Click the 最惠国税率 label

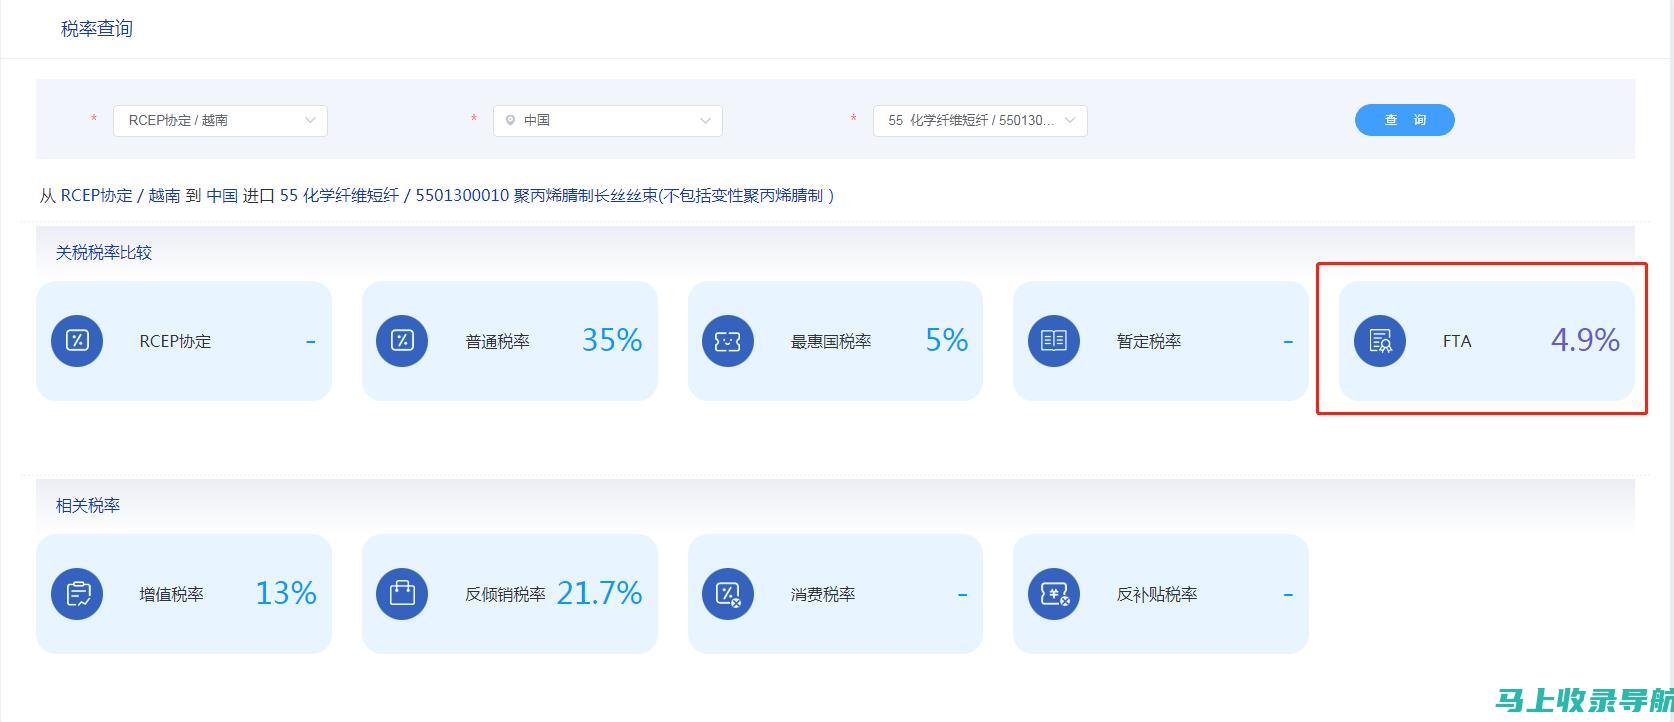pyautogui.click(x=831, y=341)
